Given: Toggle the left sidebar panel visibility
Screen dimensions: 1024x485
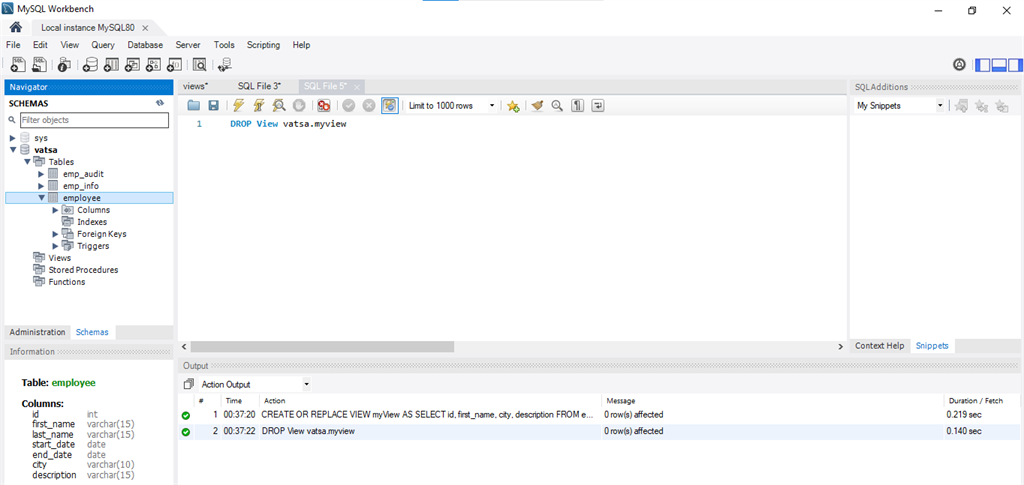Looking at the screenshot, I should tap(982, 65).
